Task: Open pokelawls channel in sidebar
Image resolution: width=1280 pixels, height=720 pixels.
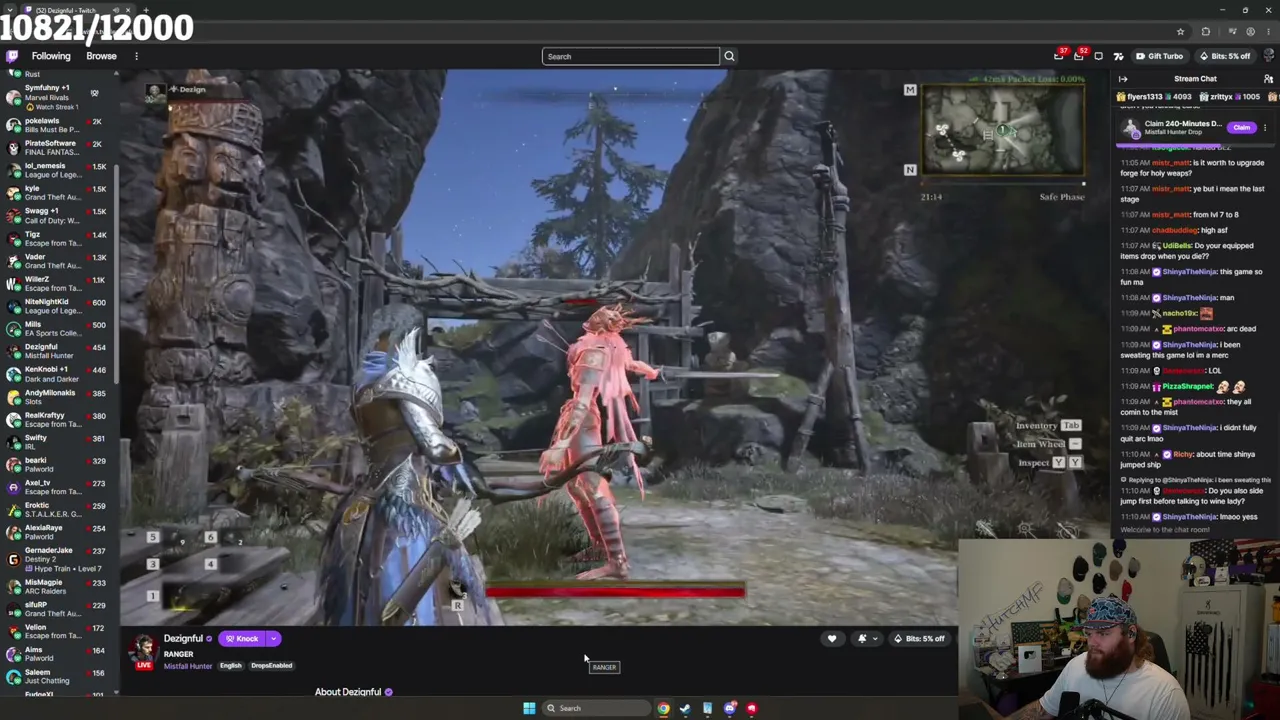Action: click(58, 125)
